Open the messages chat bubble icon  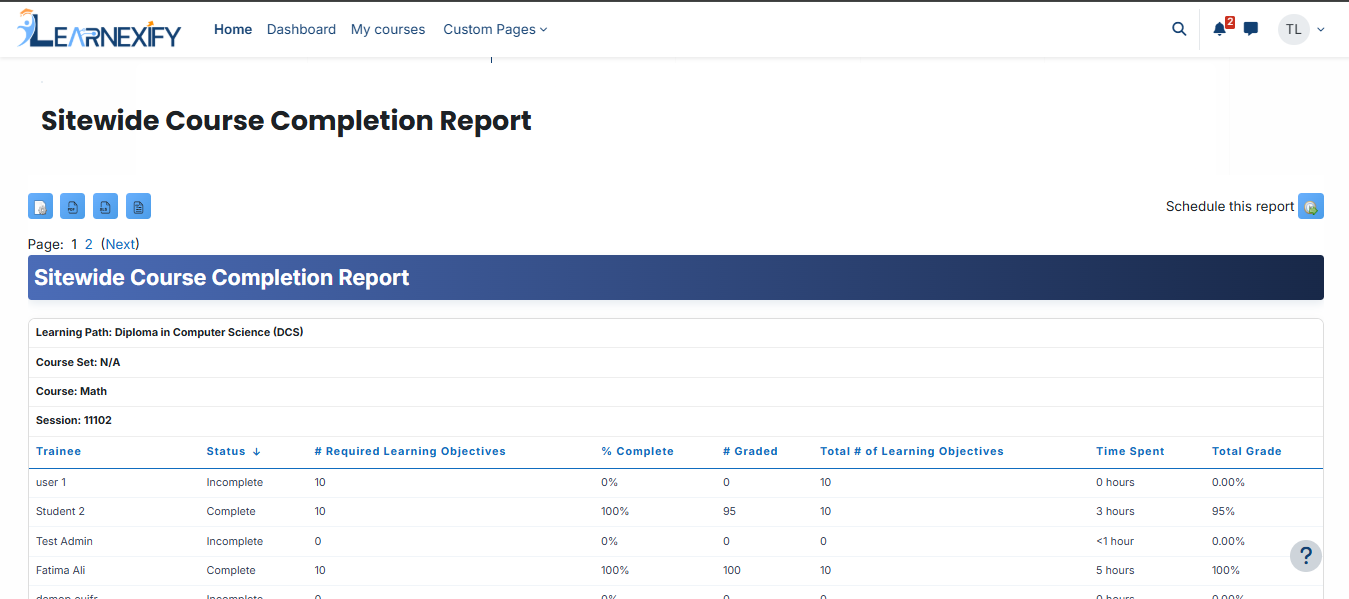(1251, 29)
